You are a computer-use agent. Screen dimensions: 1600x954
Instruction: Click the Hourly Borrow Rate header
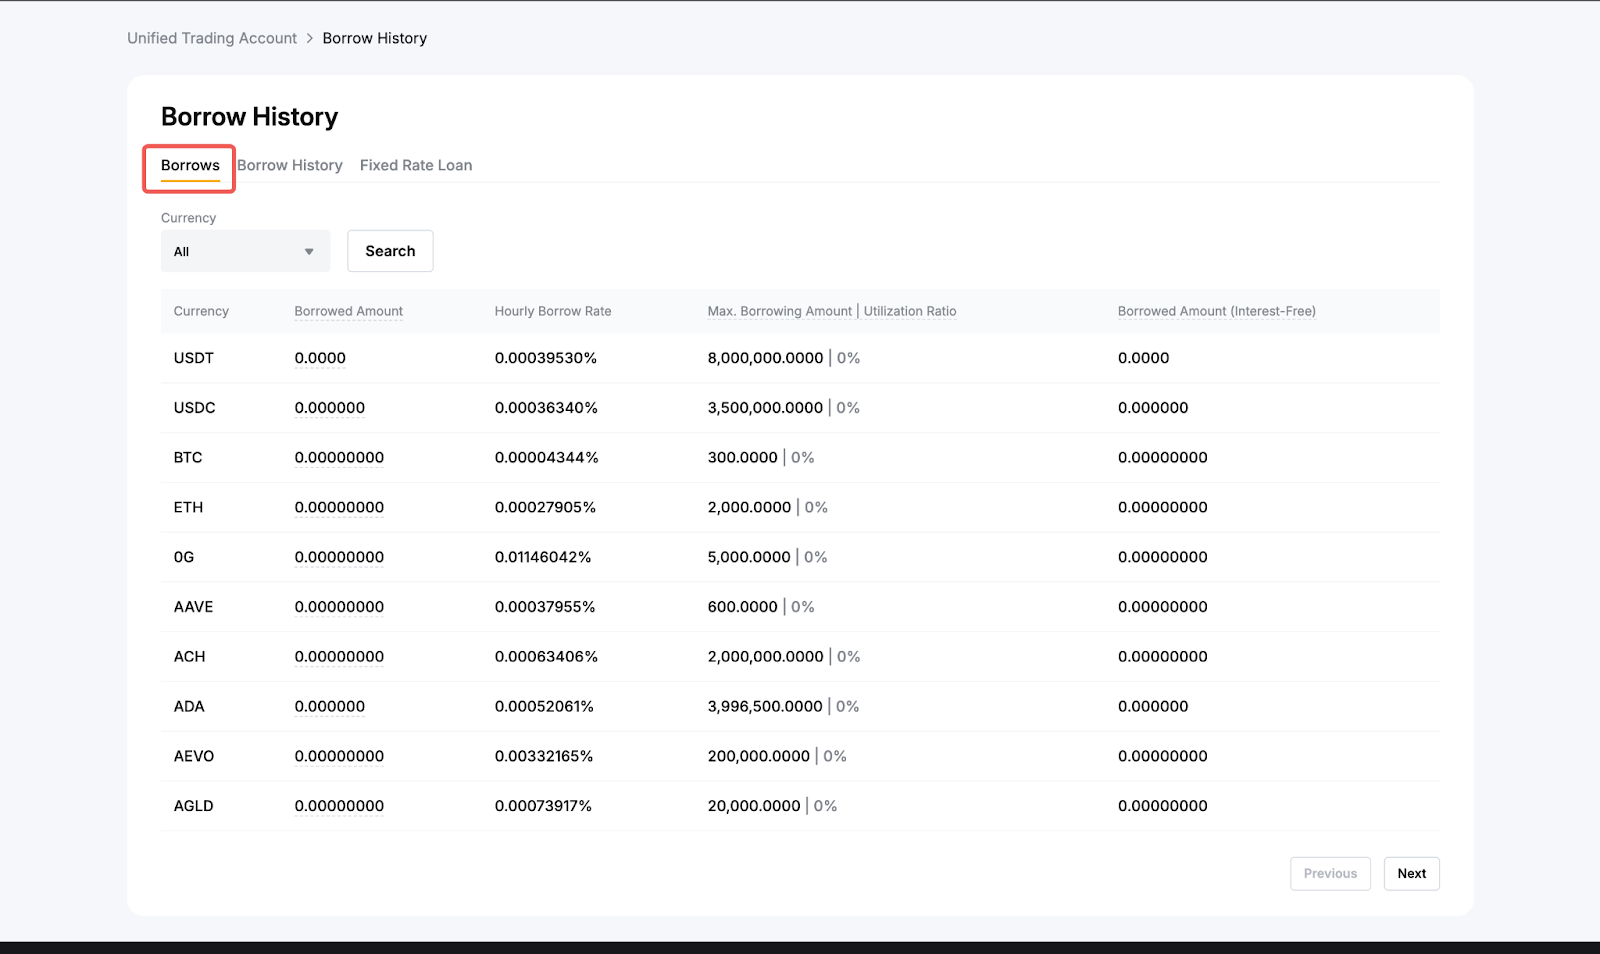(552, 311)
